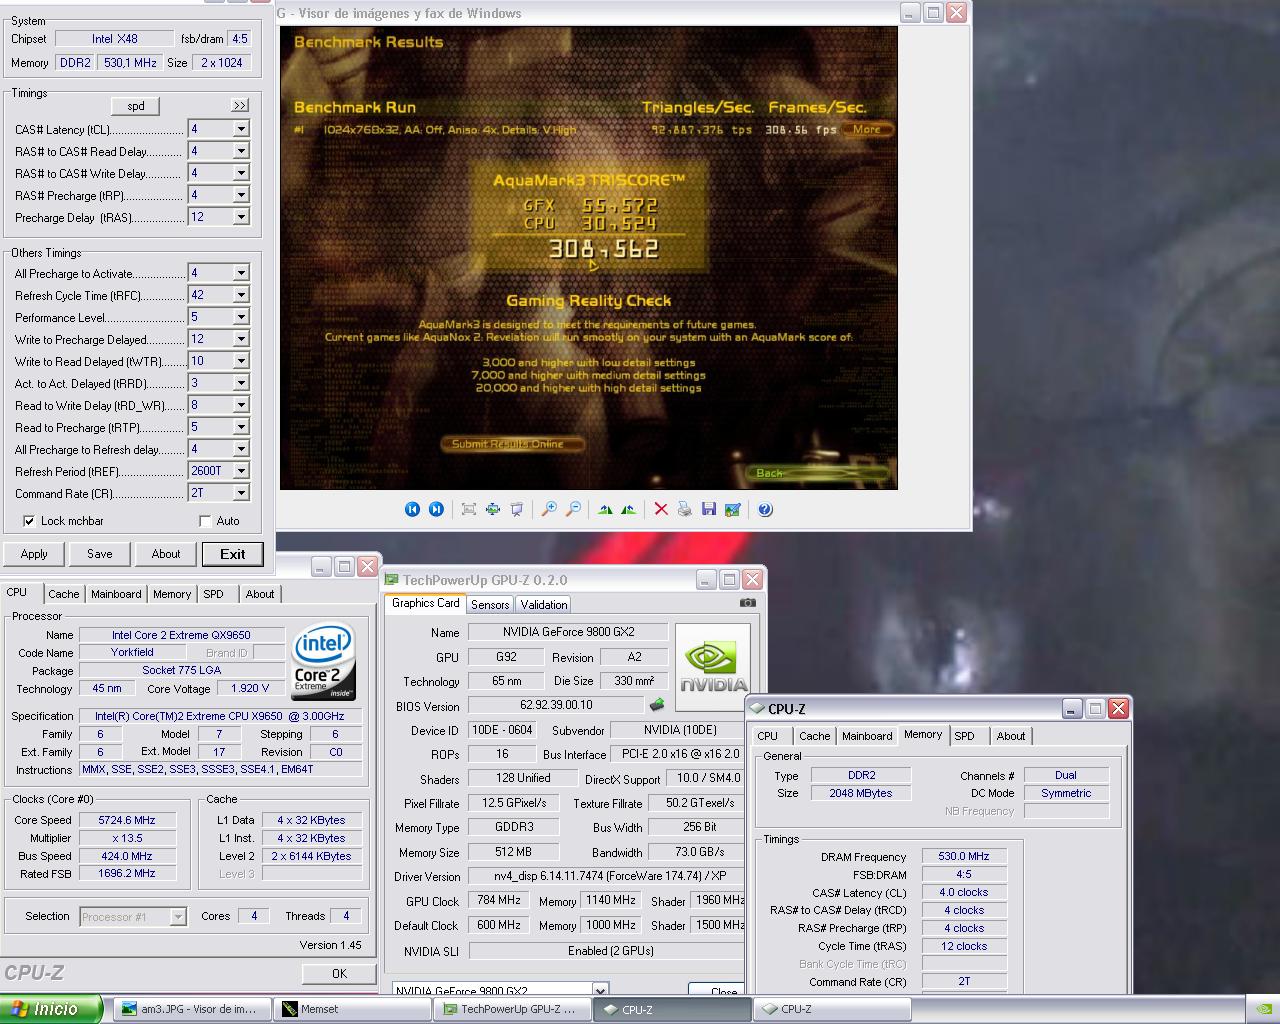Click the About button in Memset
The height and width of the screenshot is (1024, 1280).
coord(166,554)
